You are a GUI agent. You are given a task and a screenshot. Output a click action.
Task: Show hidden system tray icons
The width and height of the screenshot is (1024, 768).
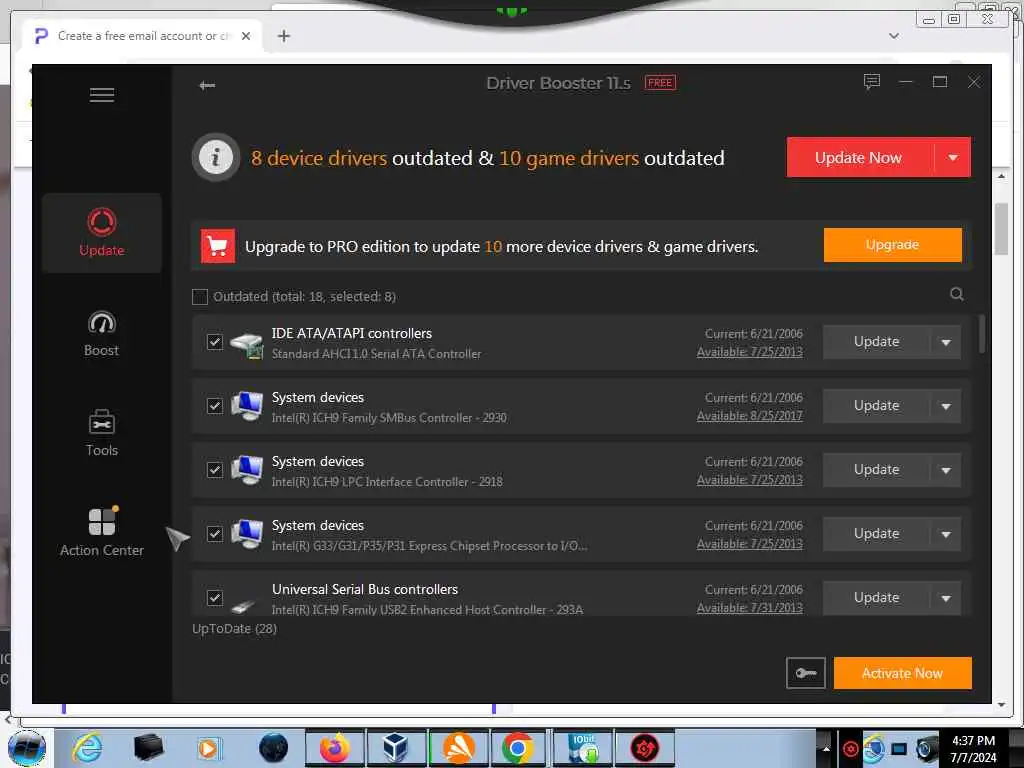pyautogui.click(x=825, y=749)
